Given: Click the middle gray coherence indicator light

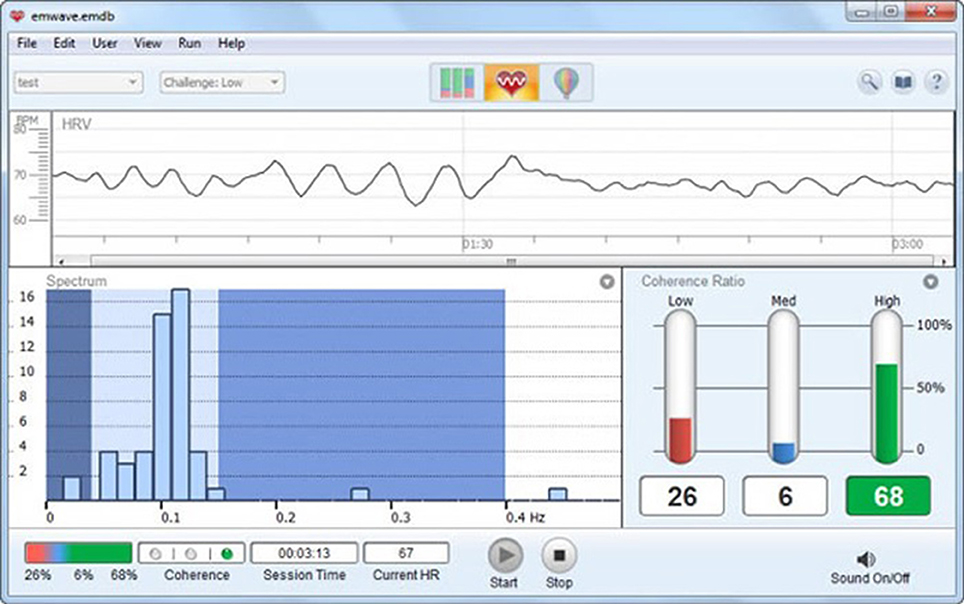Looking at the screenshot, I should click(x=191, y=554).
